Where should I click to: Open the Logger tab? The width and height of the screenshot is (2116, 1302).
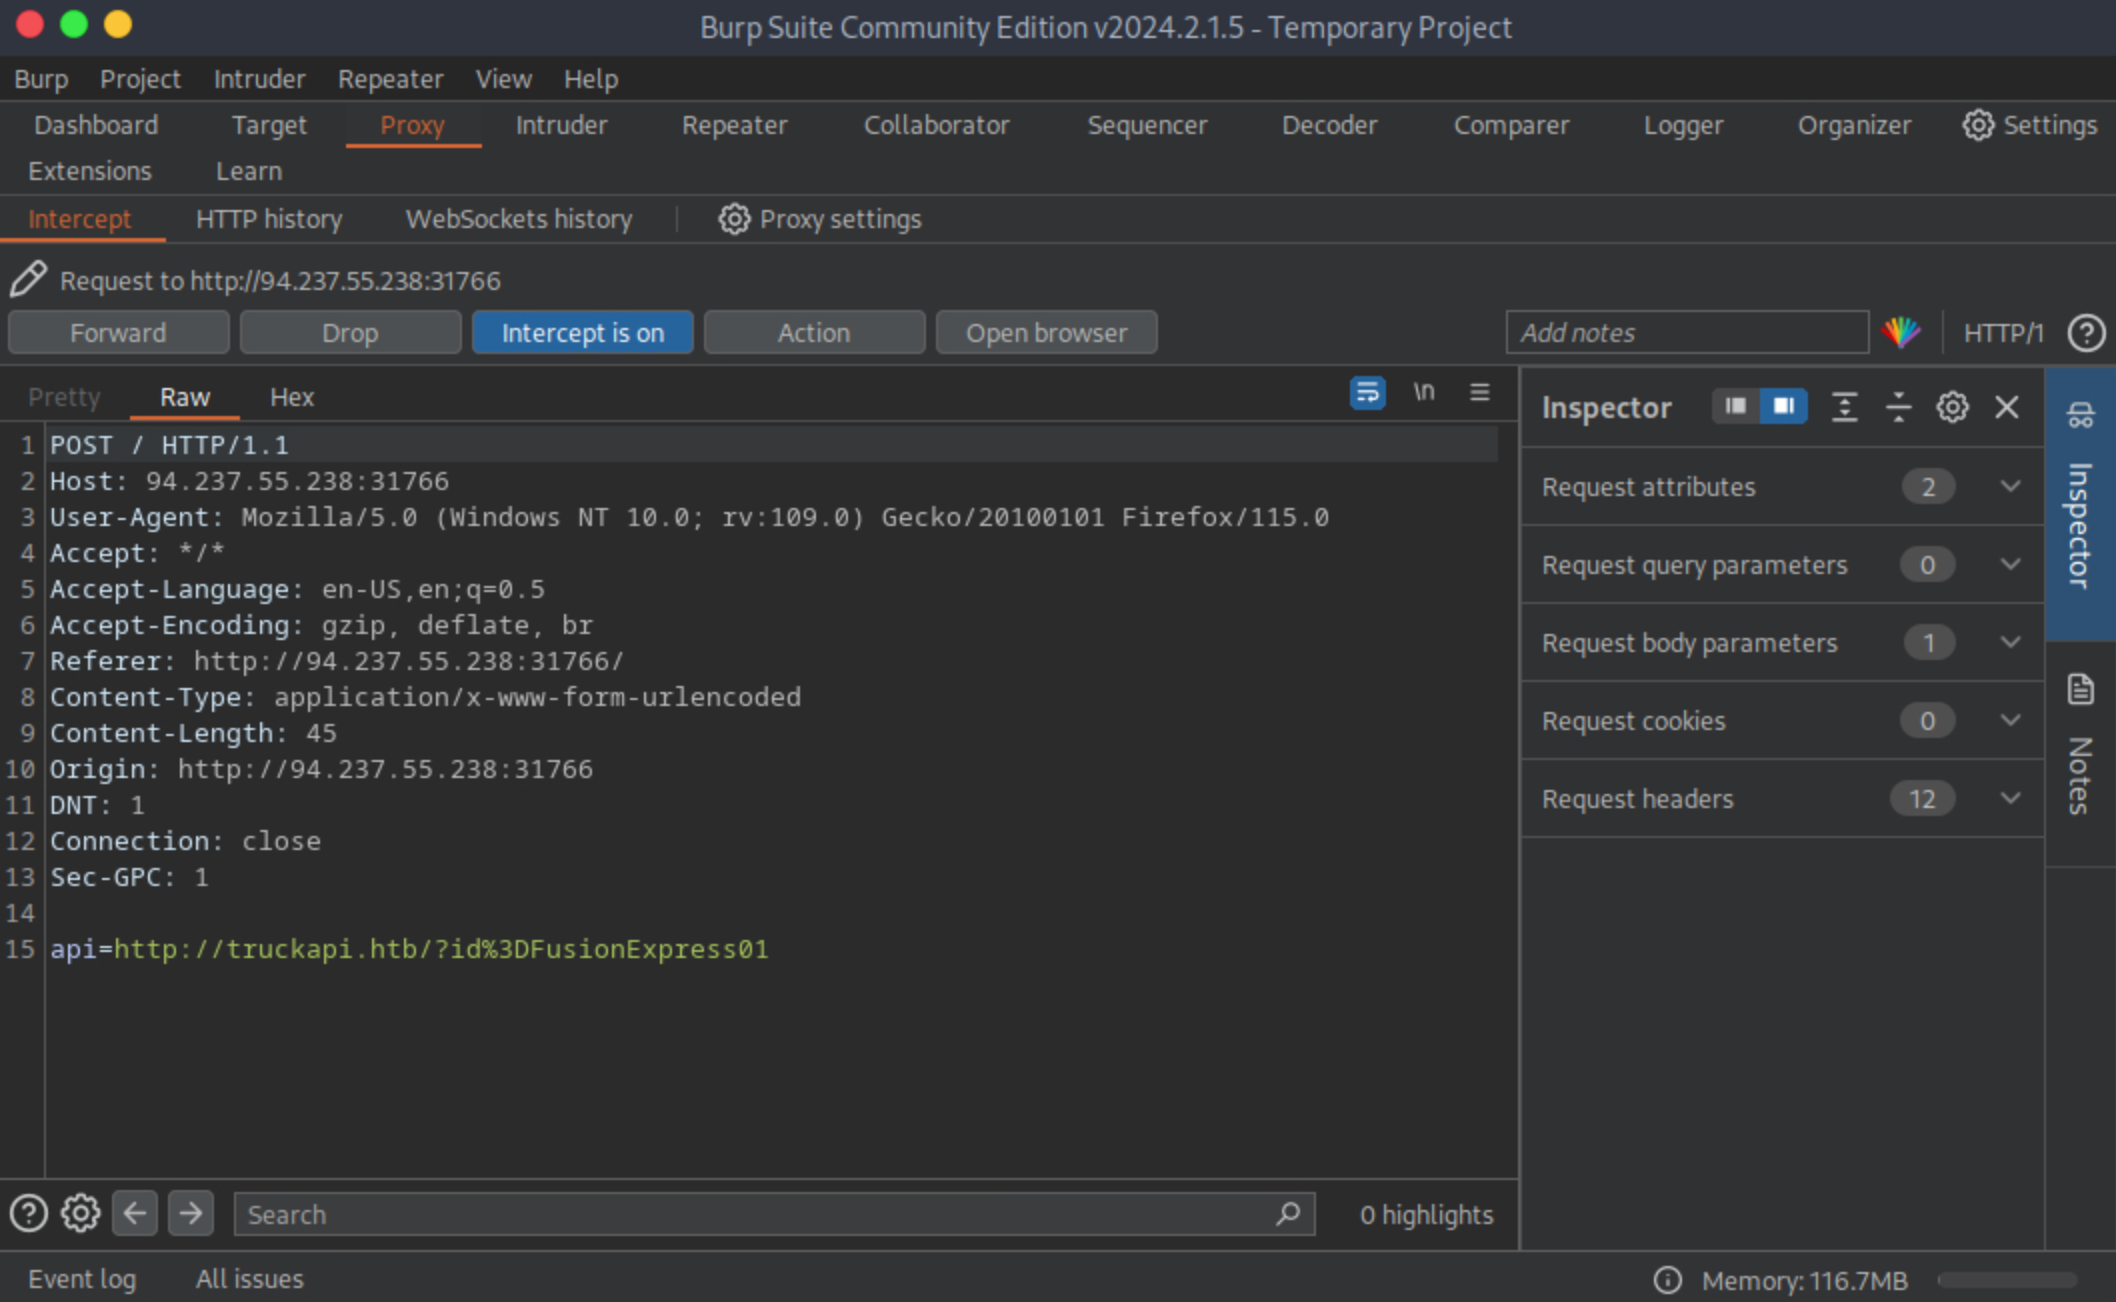coord(1683,125)
